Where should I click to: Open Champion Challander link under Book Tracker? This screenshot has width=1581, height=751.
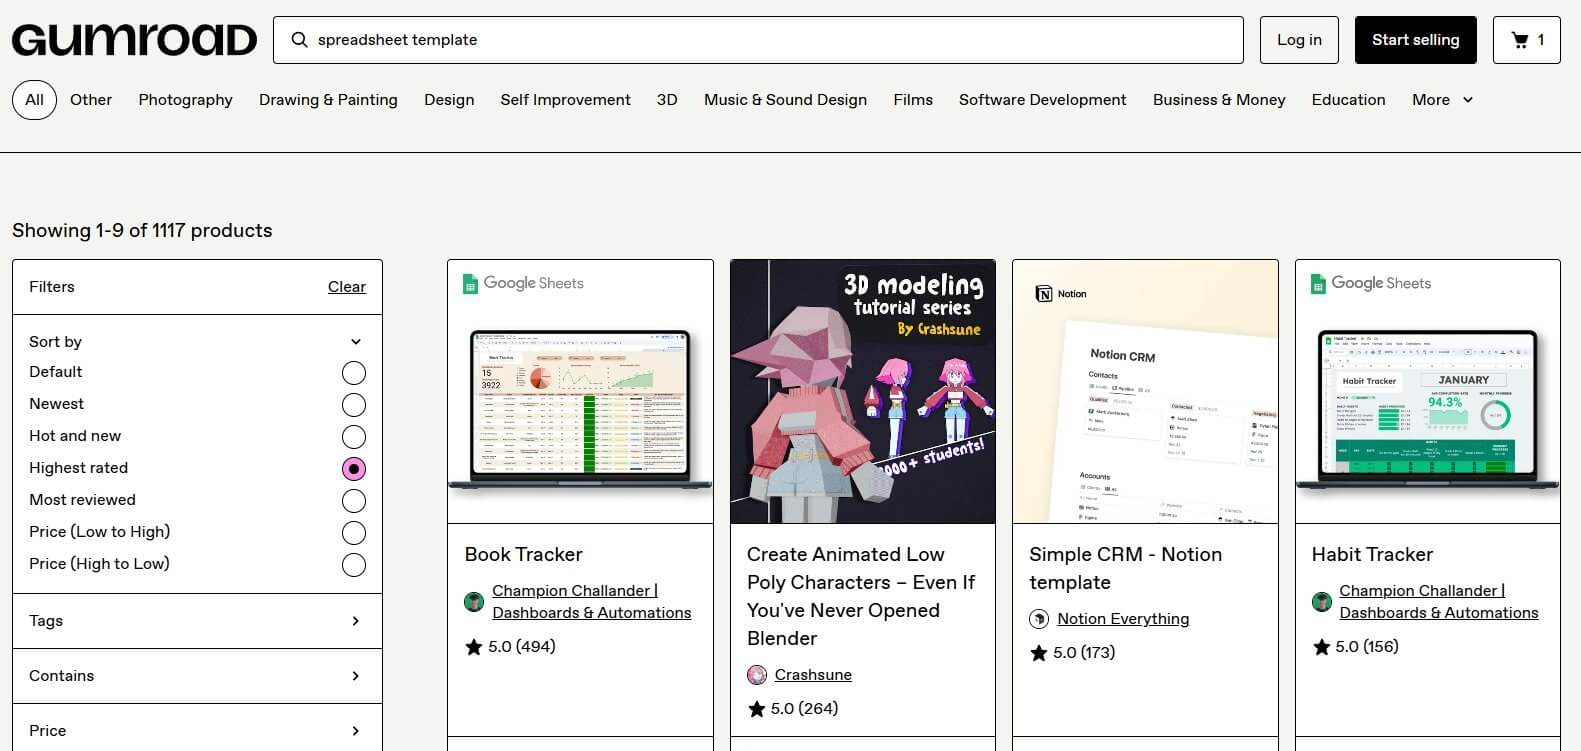pos(591,602)
